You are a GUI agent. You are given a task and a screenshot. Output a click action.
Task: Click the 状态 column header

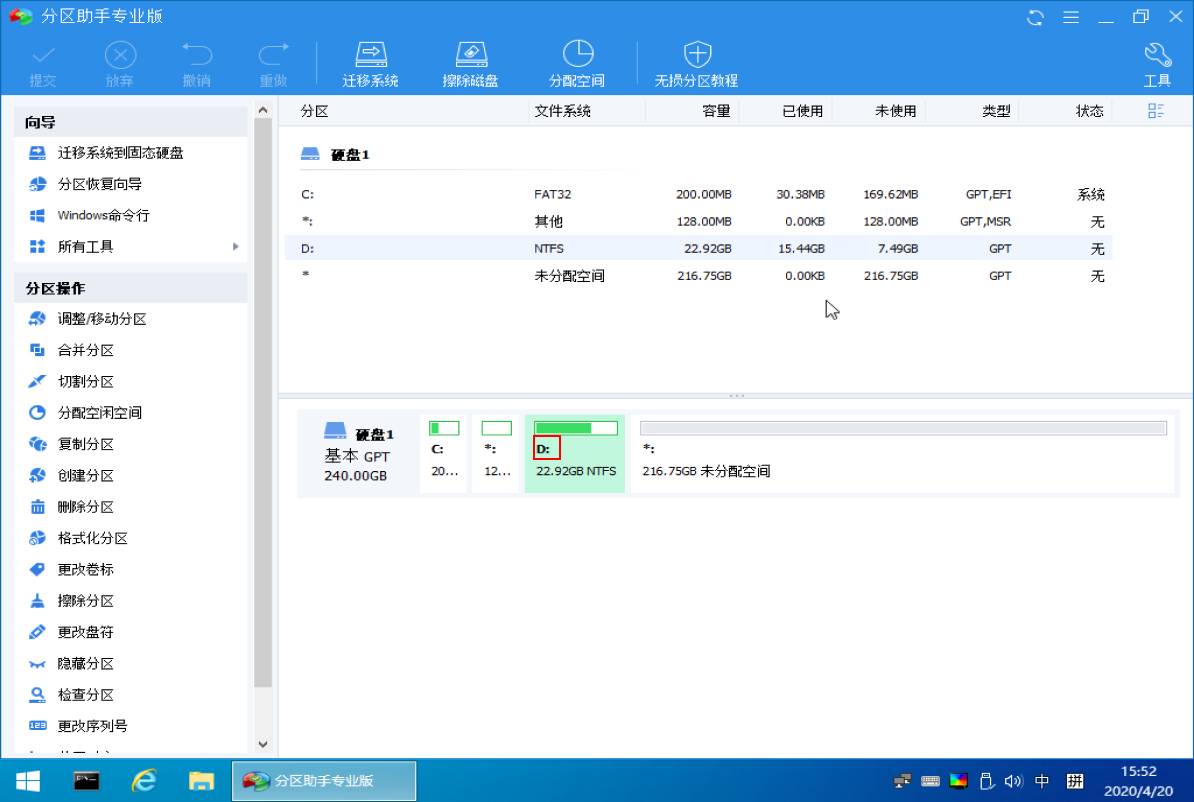(1090, 111)
